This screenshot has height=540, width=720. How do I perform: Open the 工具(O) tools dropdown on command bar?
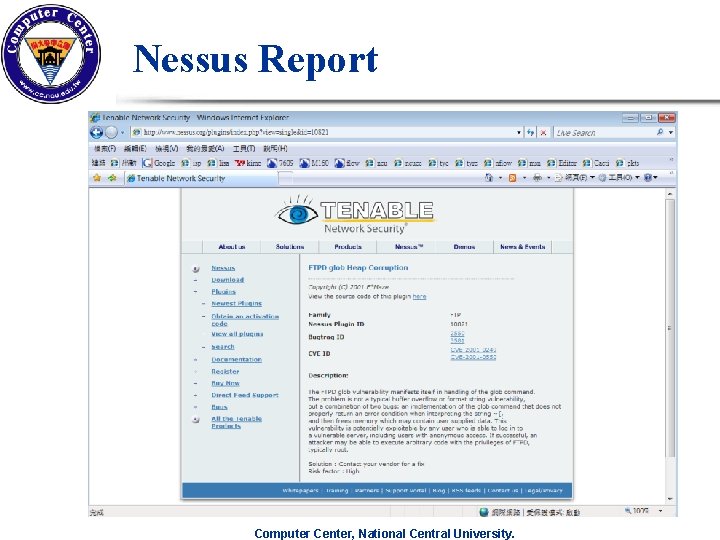coord(619,178)
